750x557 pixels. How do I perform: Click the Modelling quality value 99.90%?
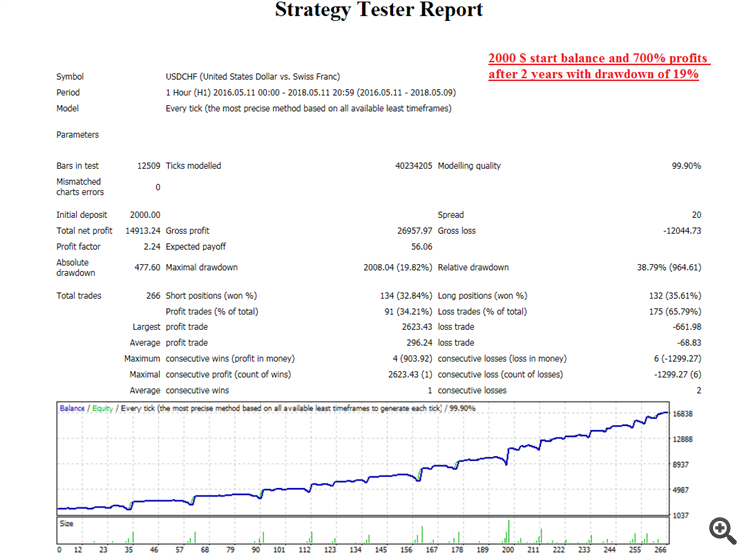[x=686, y=166]
